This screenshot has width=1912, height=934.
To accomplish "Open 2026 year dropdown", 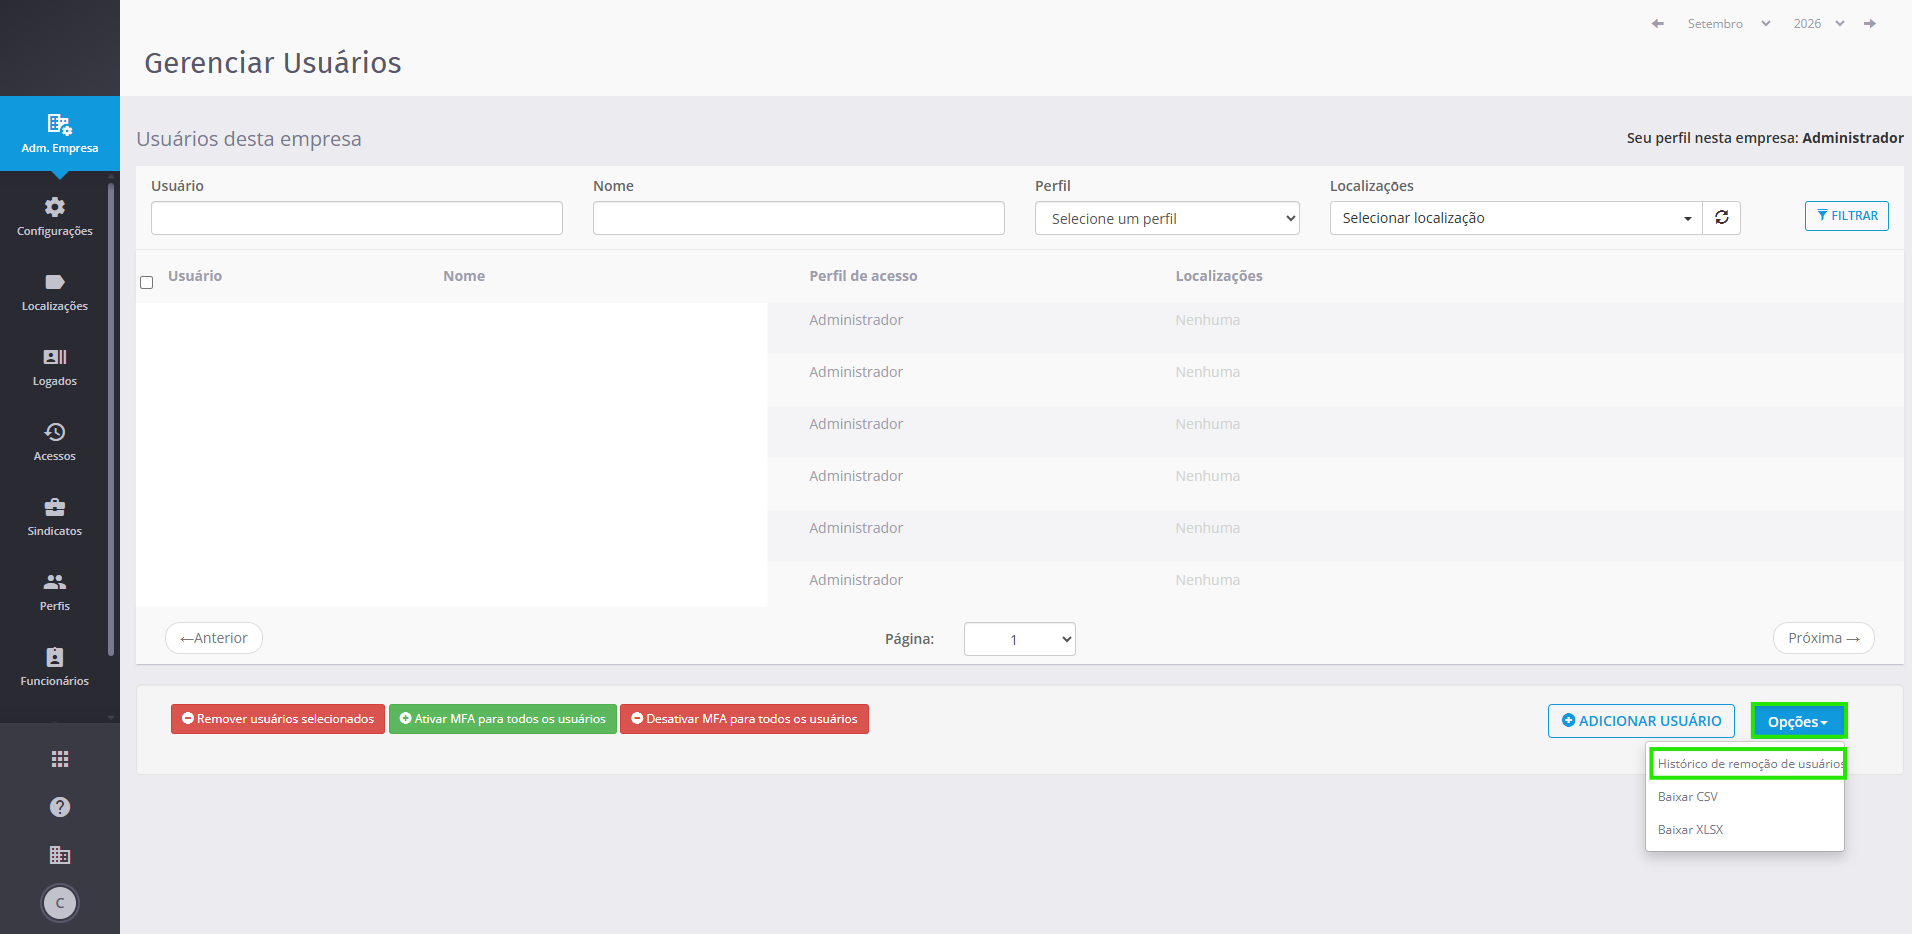I will click(1818, 24).
